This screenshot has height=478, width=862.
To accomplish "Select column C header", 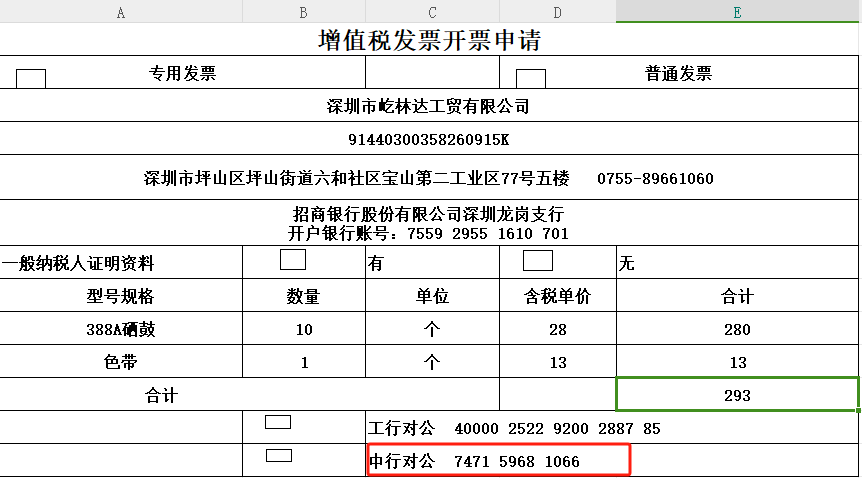I will click(432, 12).
